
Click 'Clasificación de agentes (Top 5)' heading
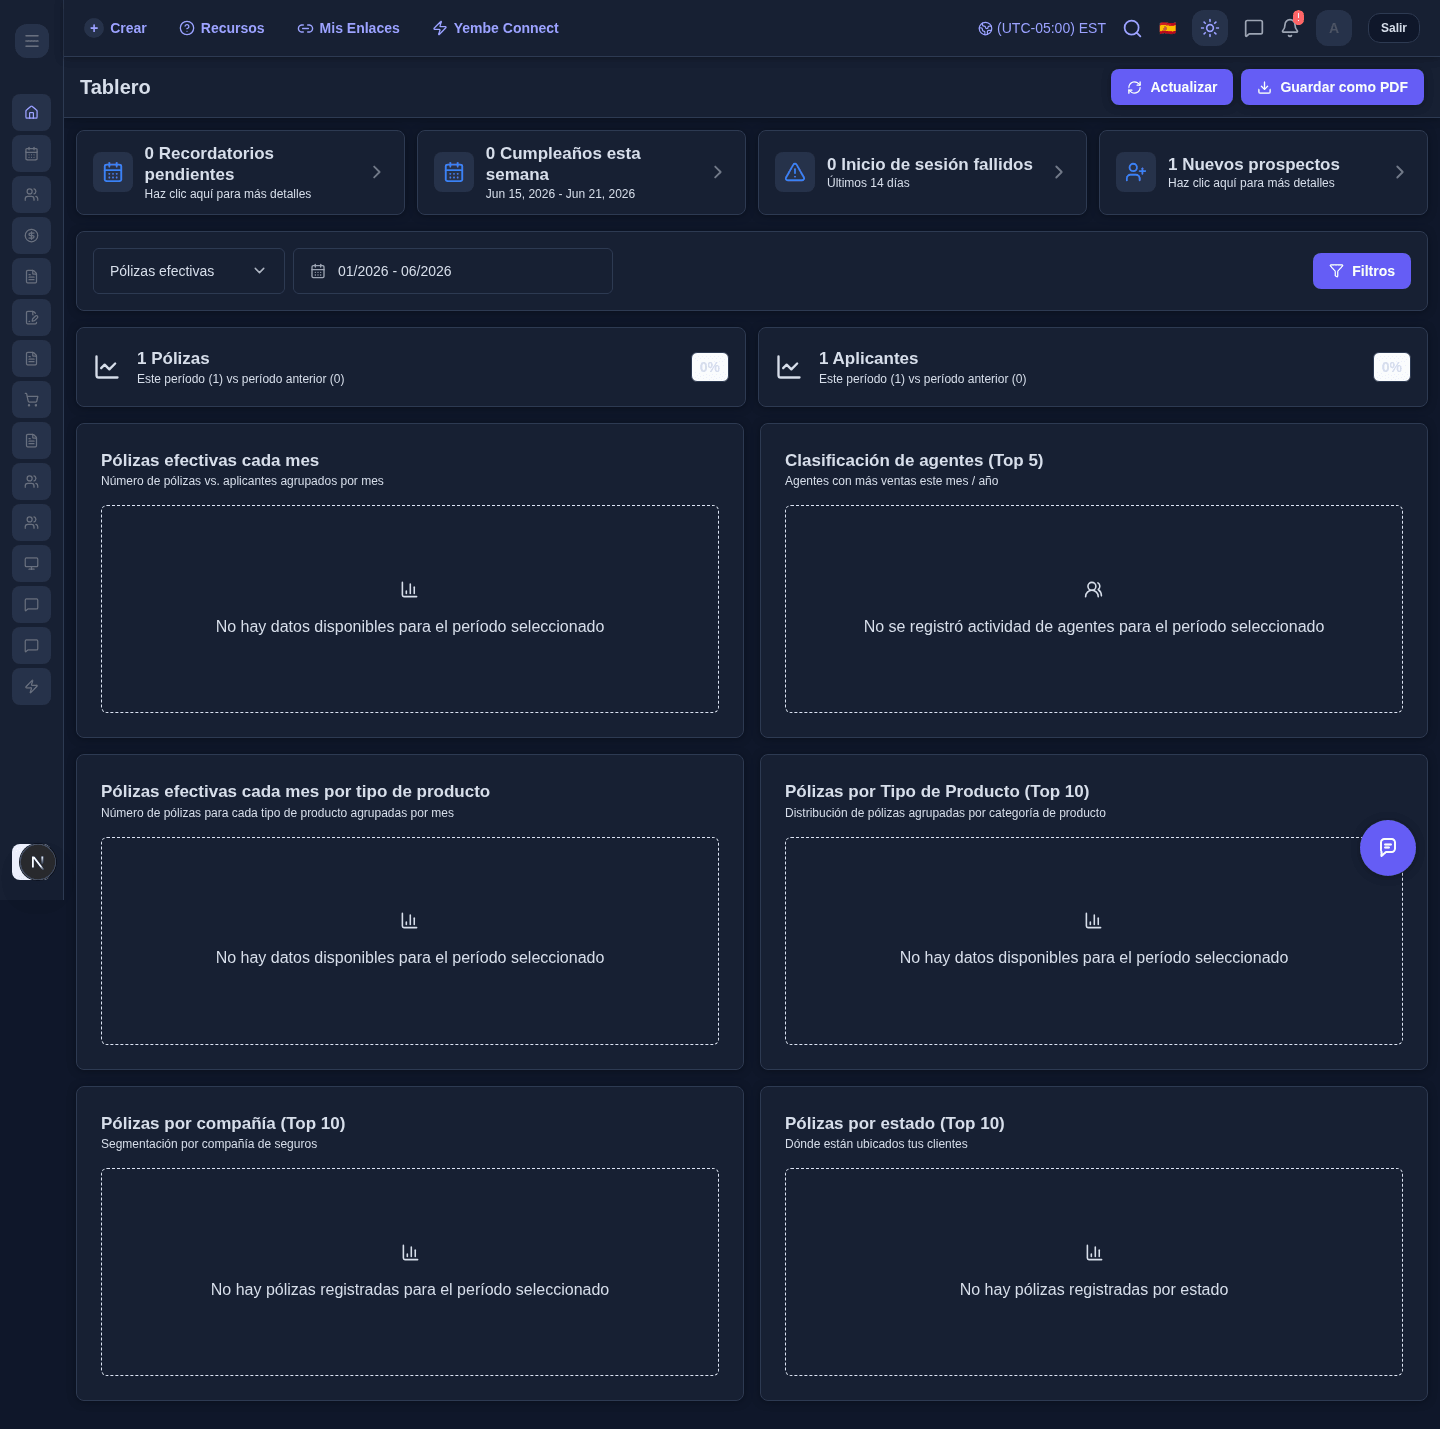coord(914,460)
